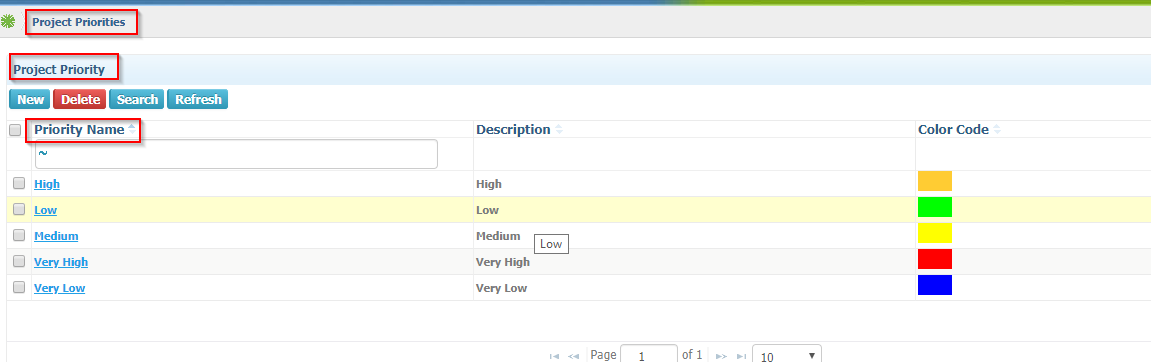Go to previous page icon

point(574,356)
